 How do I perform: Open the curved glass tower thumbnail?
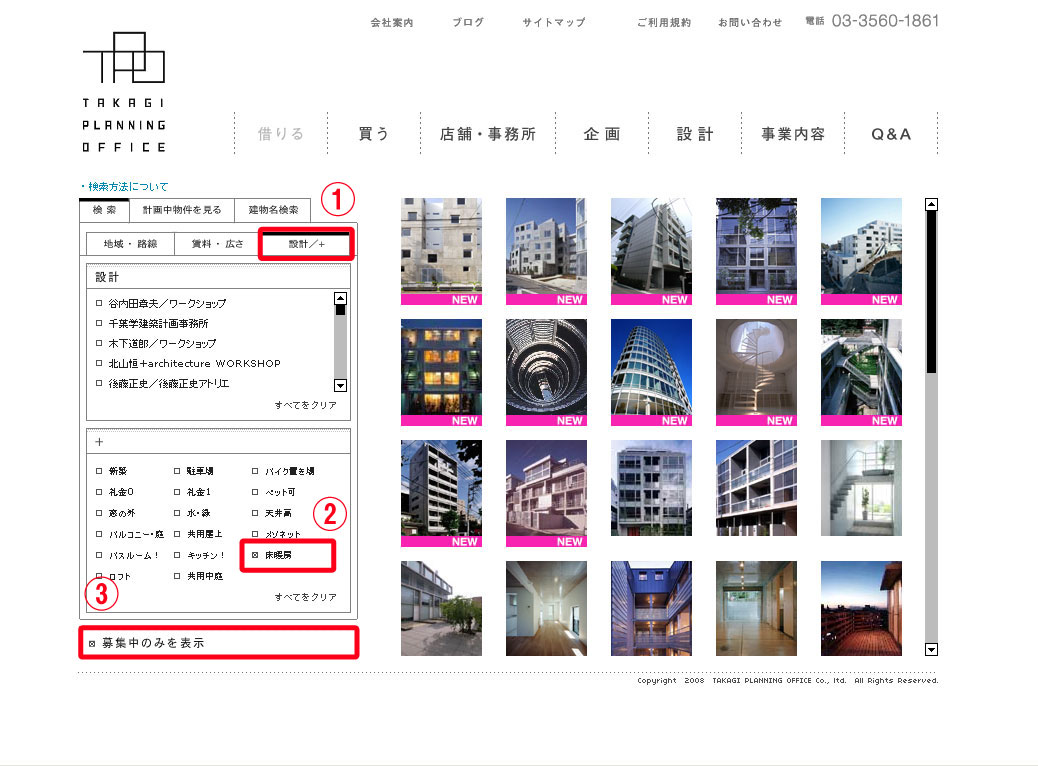pos(651,372)
